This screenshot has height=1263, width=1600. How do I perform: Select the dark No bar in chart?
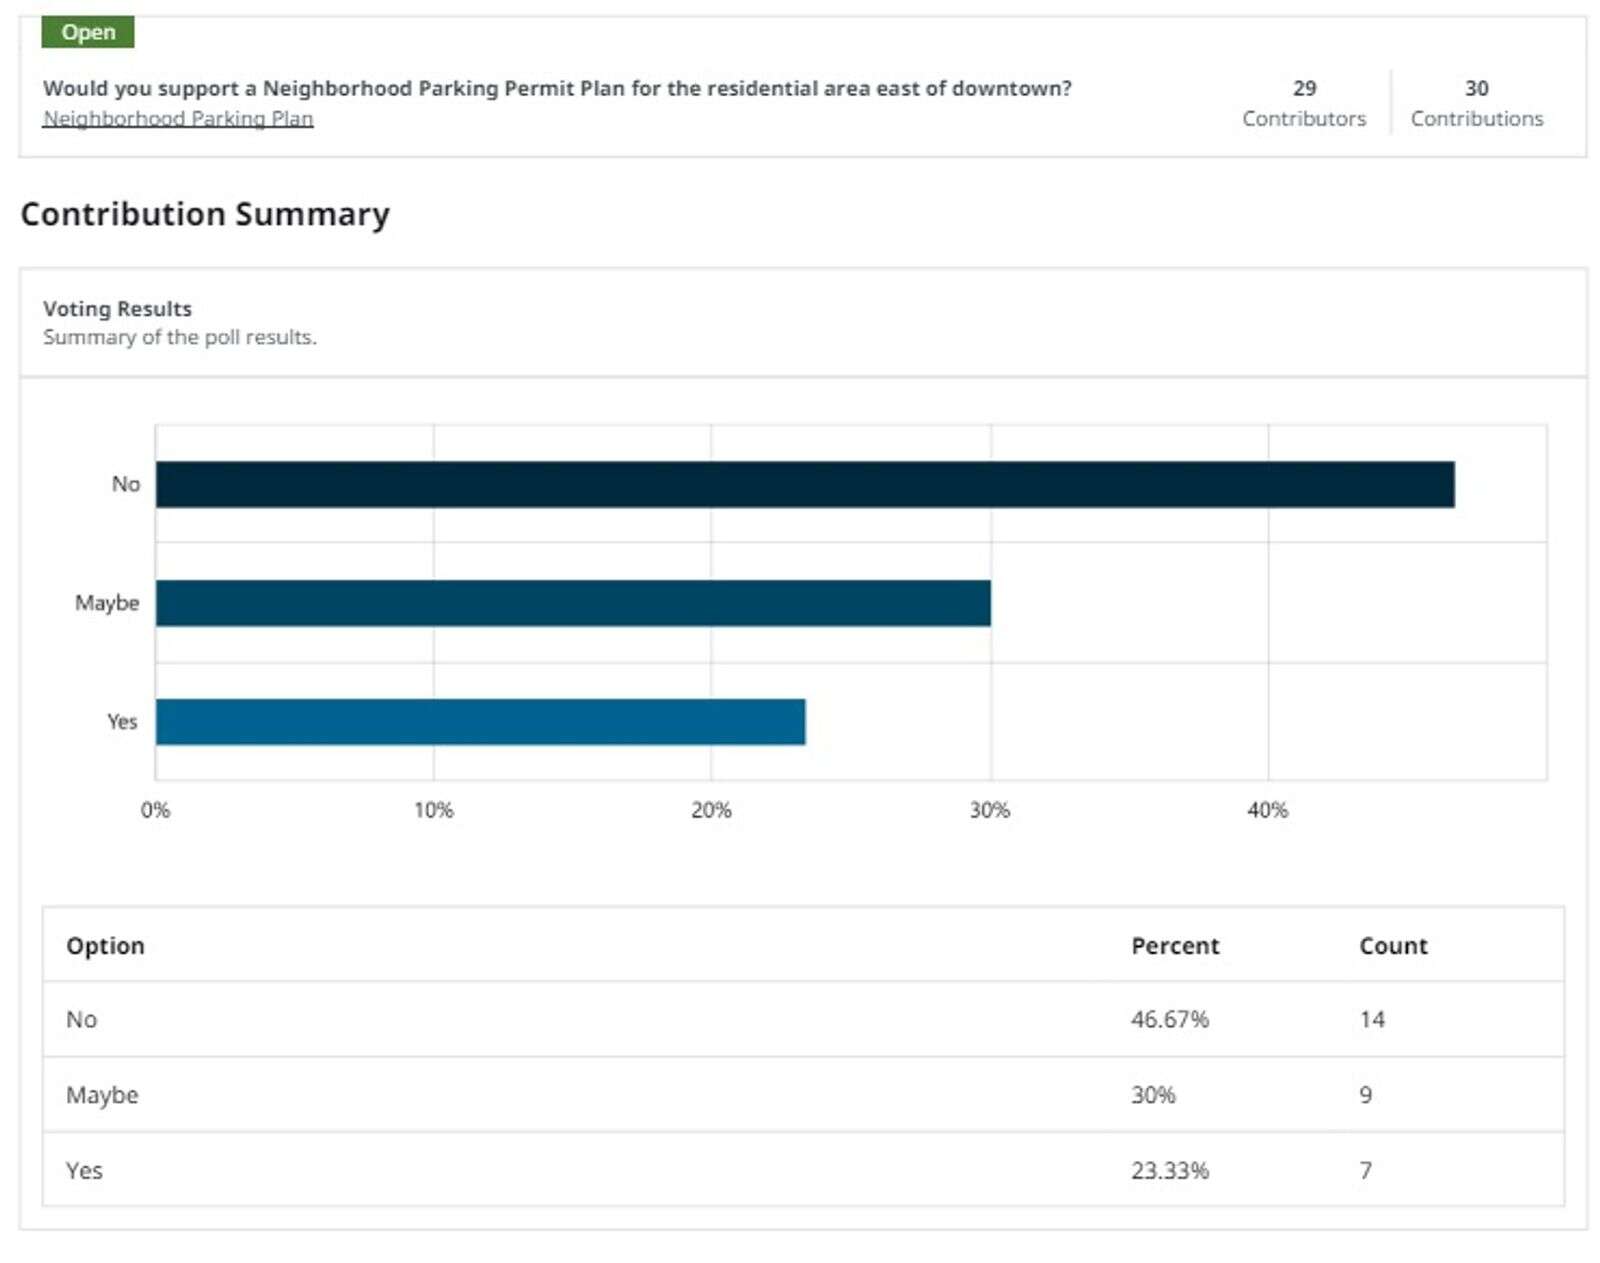click(x=805, y=484)
